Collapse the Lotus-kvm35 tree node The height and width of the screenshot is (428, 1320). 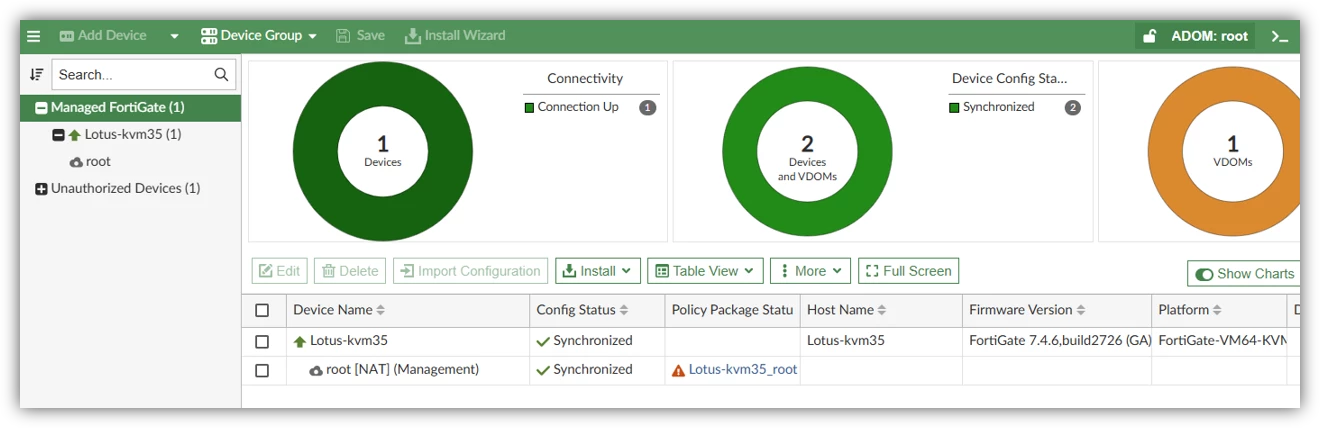pyautogui.click(x=58, y=135)
